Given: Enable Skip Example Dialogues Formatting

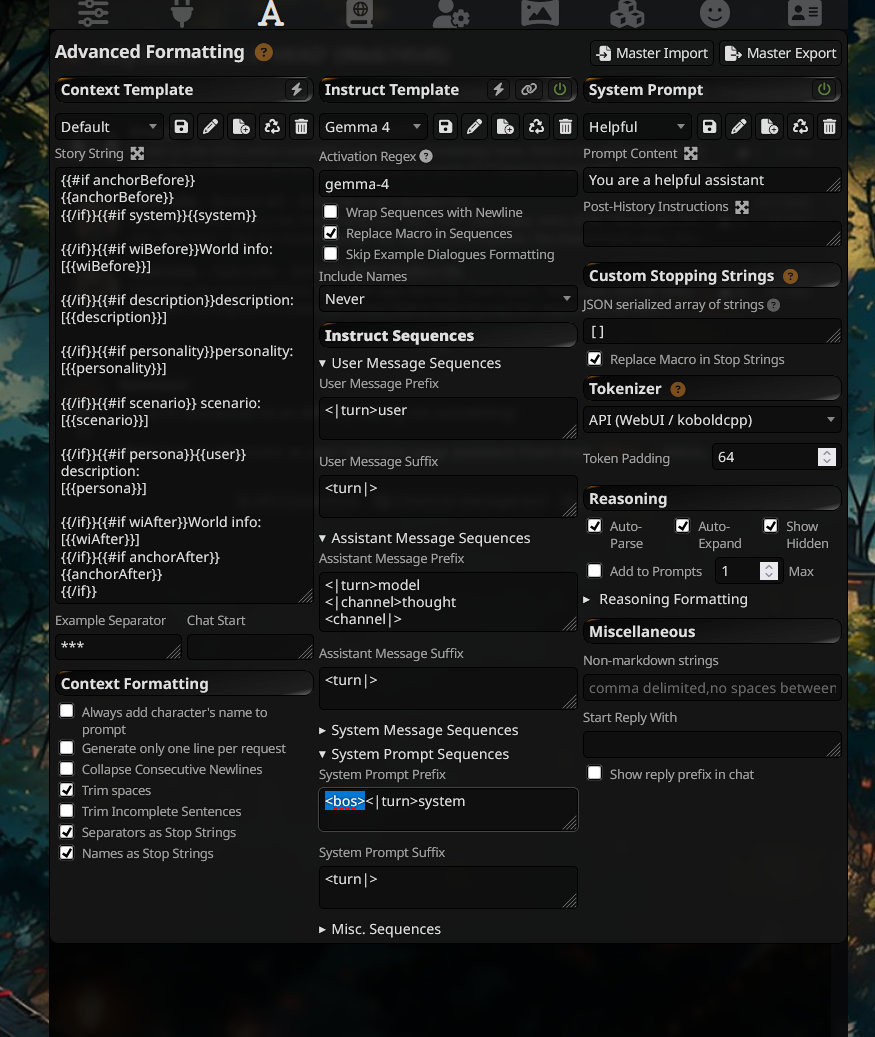Looking at the screenshot, I should pos(330,254).
